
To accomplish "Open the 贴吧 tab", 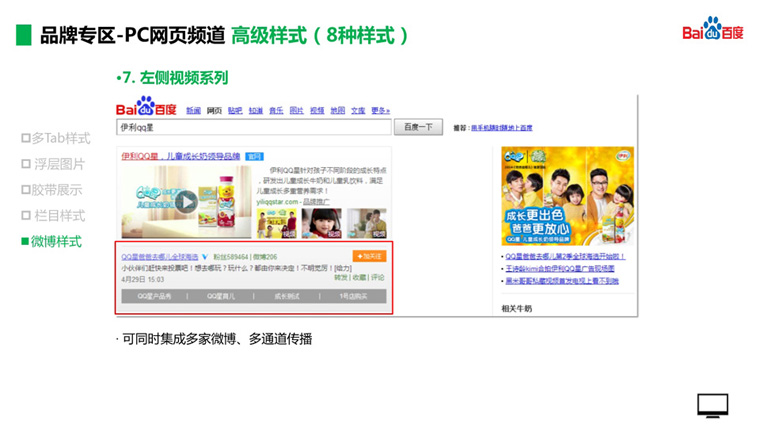I will pos(235,111).
